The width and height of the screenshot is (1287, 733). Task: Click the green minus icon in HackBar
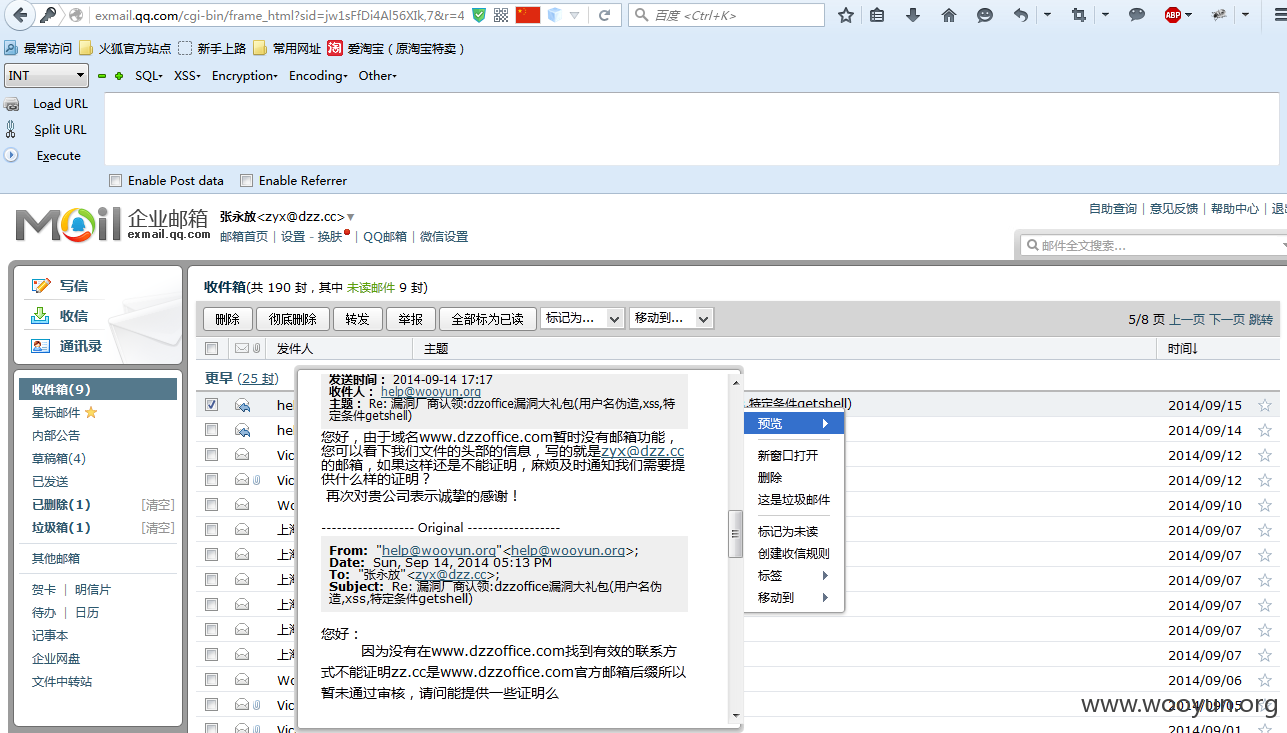tap(102, 76)
